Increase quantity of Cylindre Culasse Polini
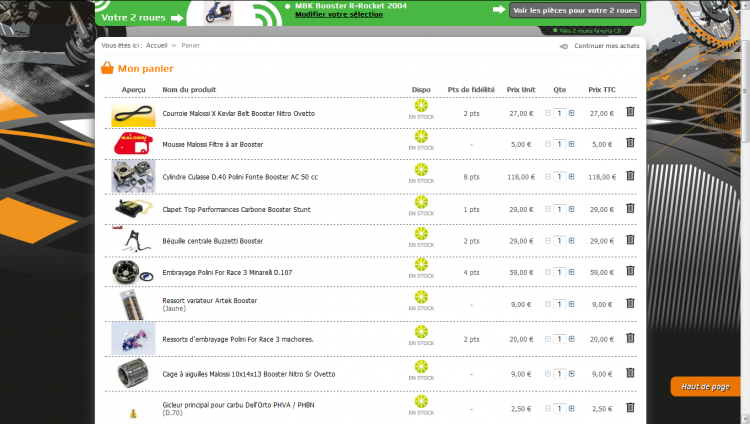The image size is (750, 424). coord(572,177)
